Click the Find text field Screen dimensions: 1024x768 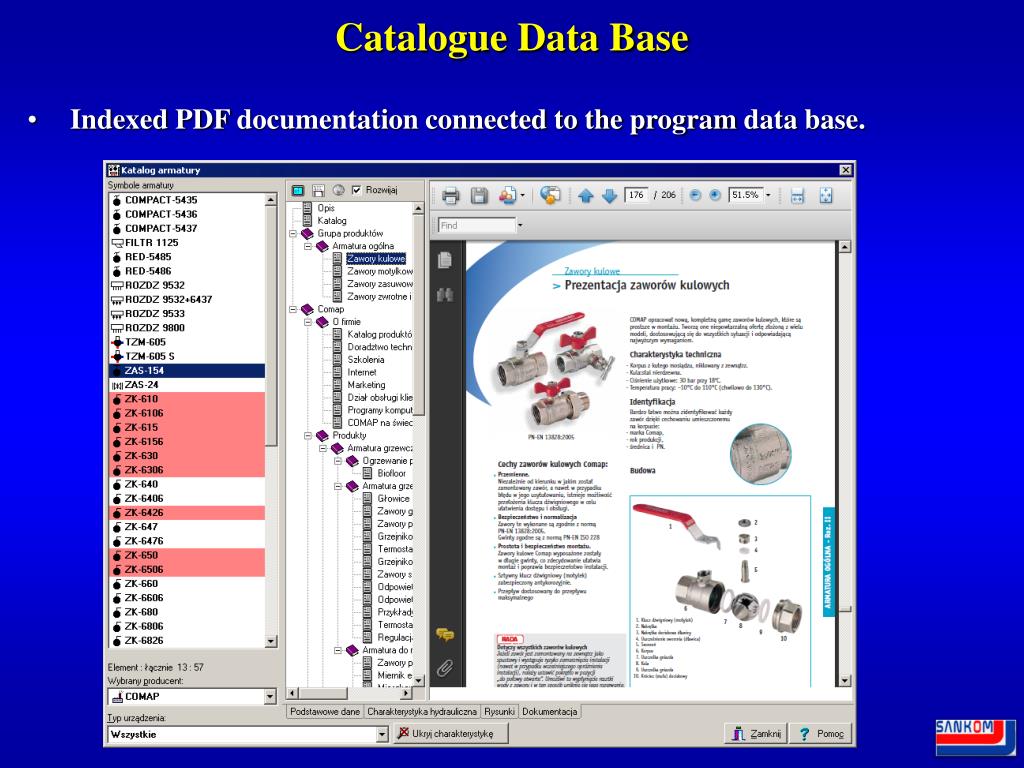477,225
